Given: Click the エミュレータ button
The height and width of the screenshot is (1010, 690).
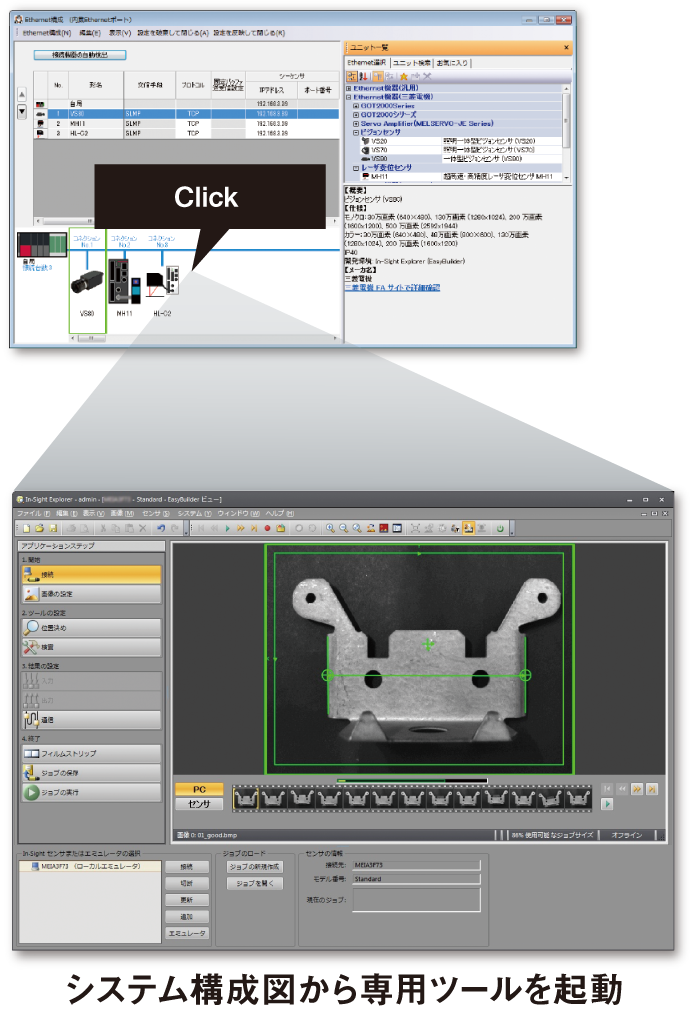Looking at the screenshot, I should 187,933.
